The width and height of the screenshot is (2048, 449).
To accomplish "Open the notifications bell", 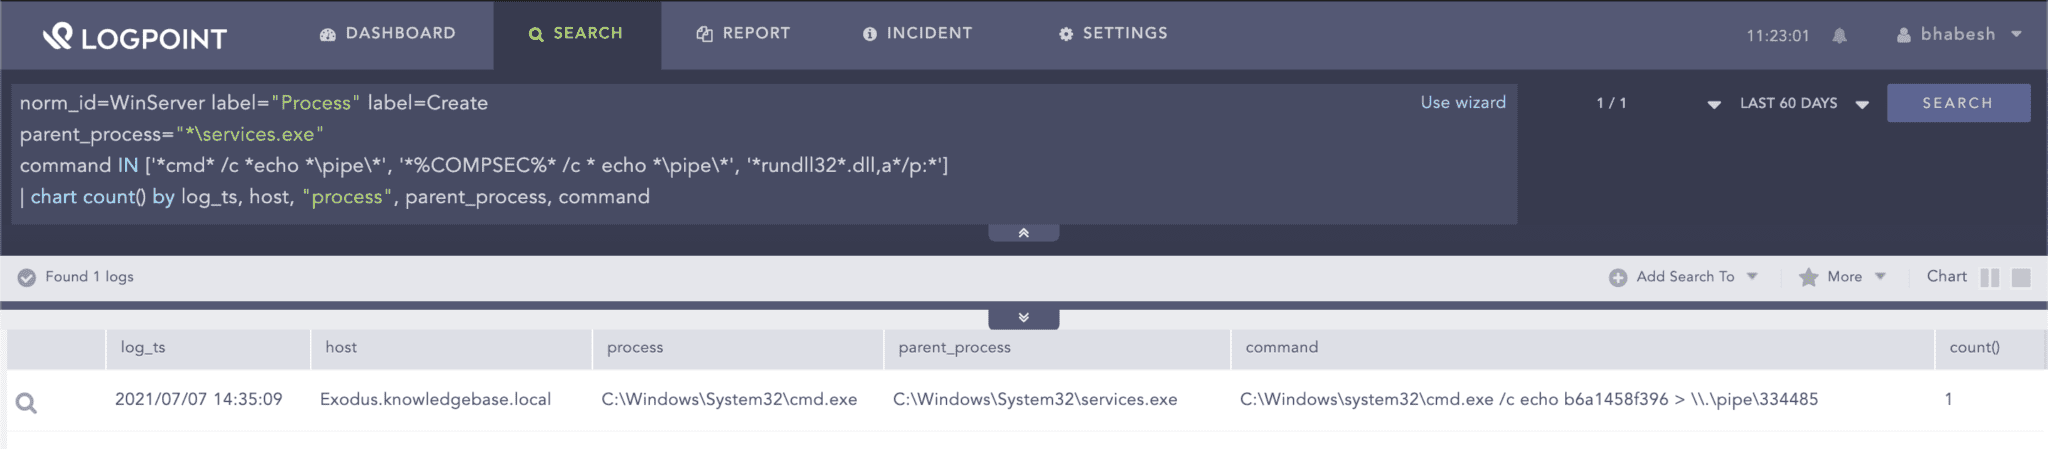I will click(1839, 36).
